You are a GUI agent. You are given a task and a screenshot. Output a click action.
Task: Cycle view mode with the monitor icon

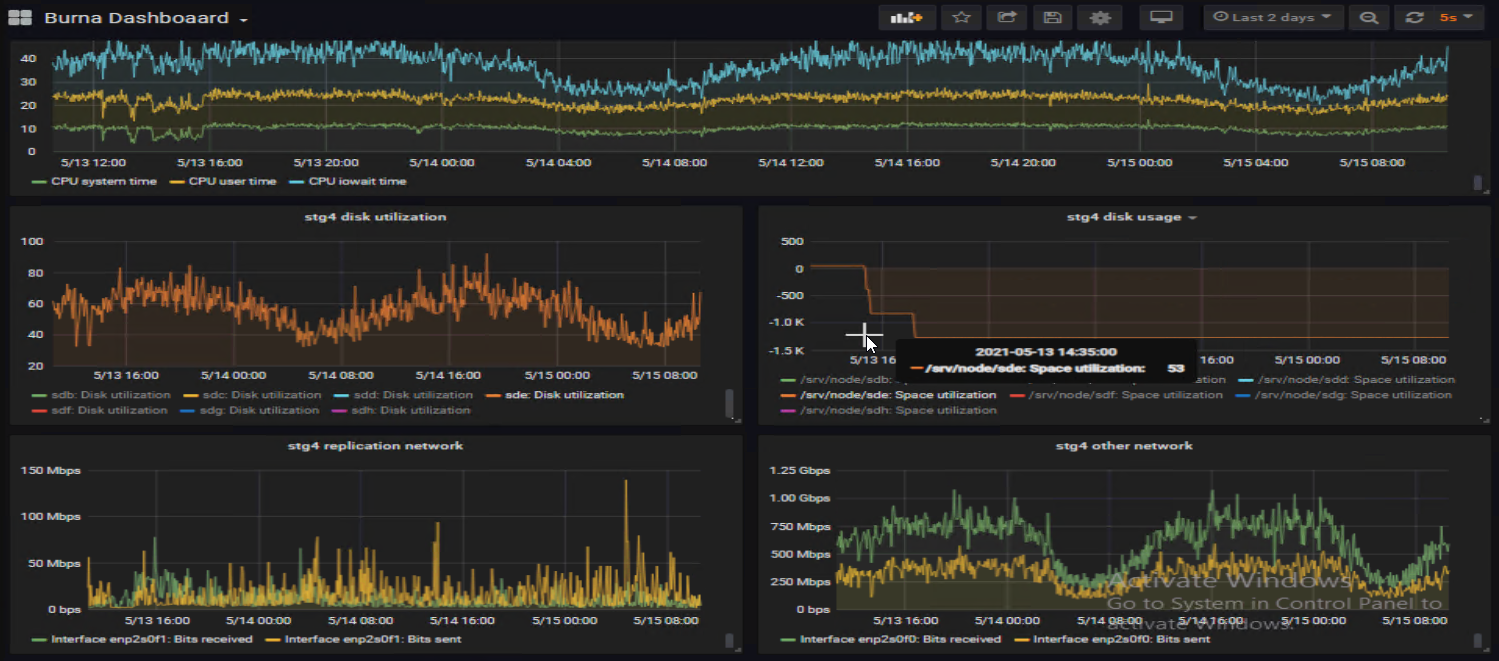1161,18
